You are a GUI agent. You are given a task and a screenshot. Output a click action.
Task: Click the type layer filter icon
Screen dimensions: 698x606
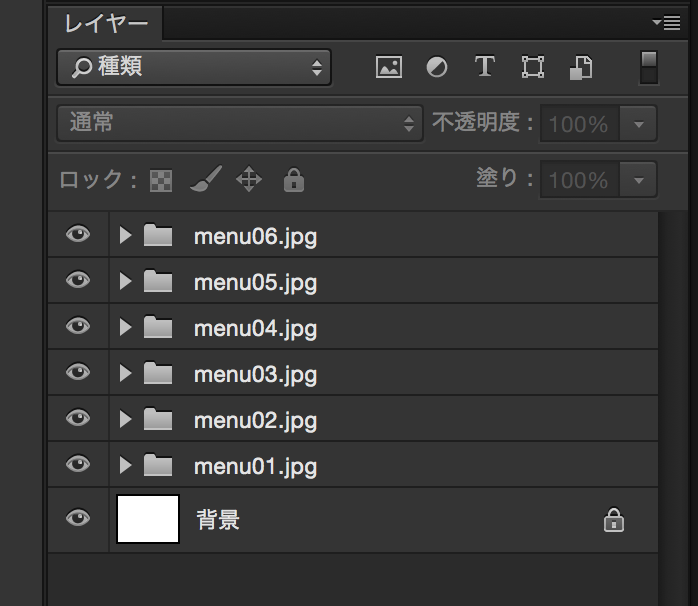[x=485, y=67]
